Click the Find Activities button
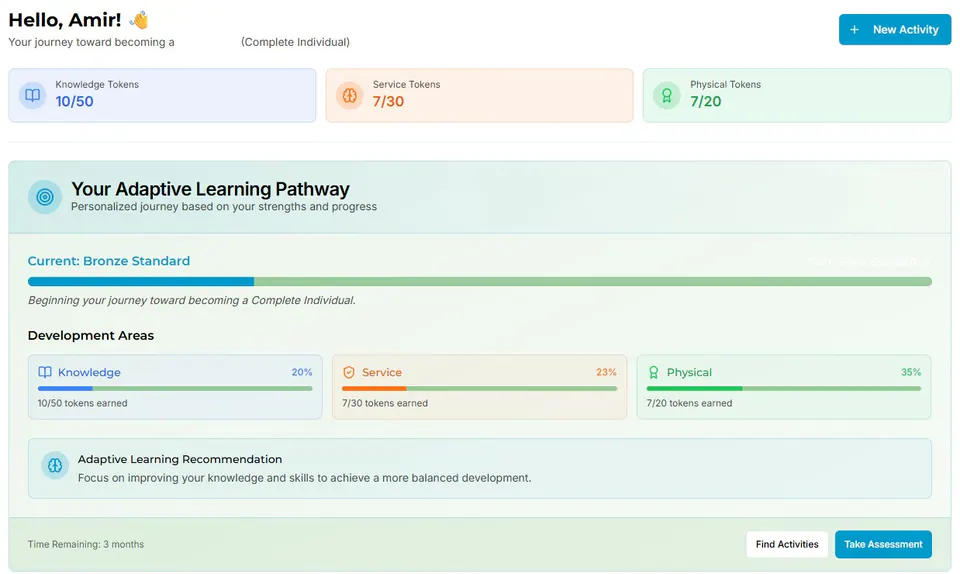The width and height of the screenshot is (960, 574). pyautogui.click(x=787, y=544)
